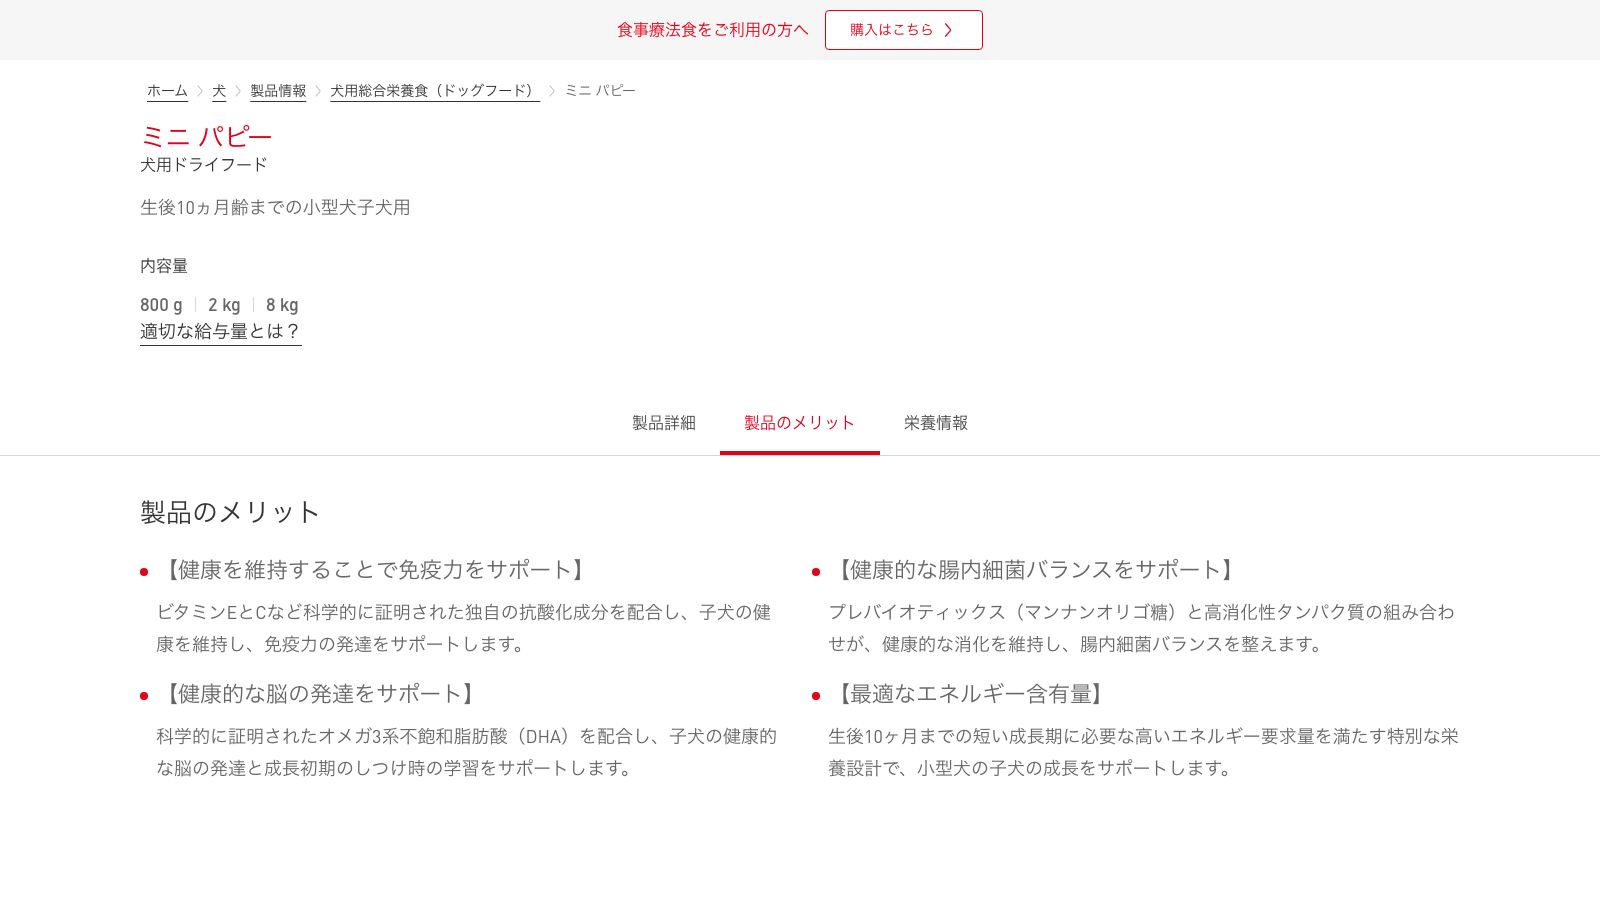The width and height of the screenshot is (1600, 900).
Task: Select the 製品のメリット tab
Action: point(800,423)
